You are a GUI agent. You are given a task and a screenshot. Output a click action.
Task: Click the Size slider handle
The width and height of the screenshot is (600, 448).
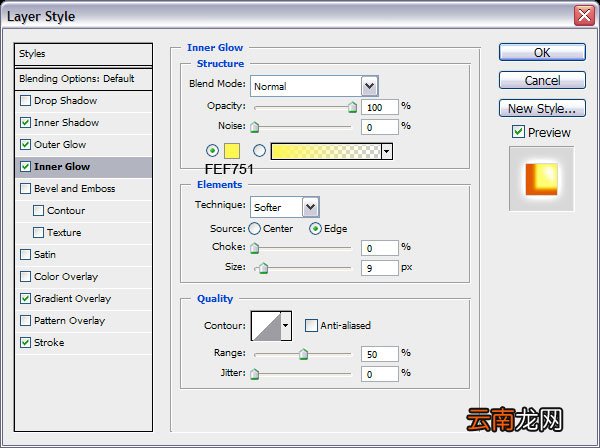tap(263, 268)
